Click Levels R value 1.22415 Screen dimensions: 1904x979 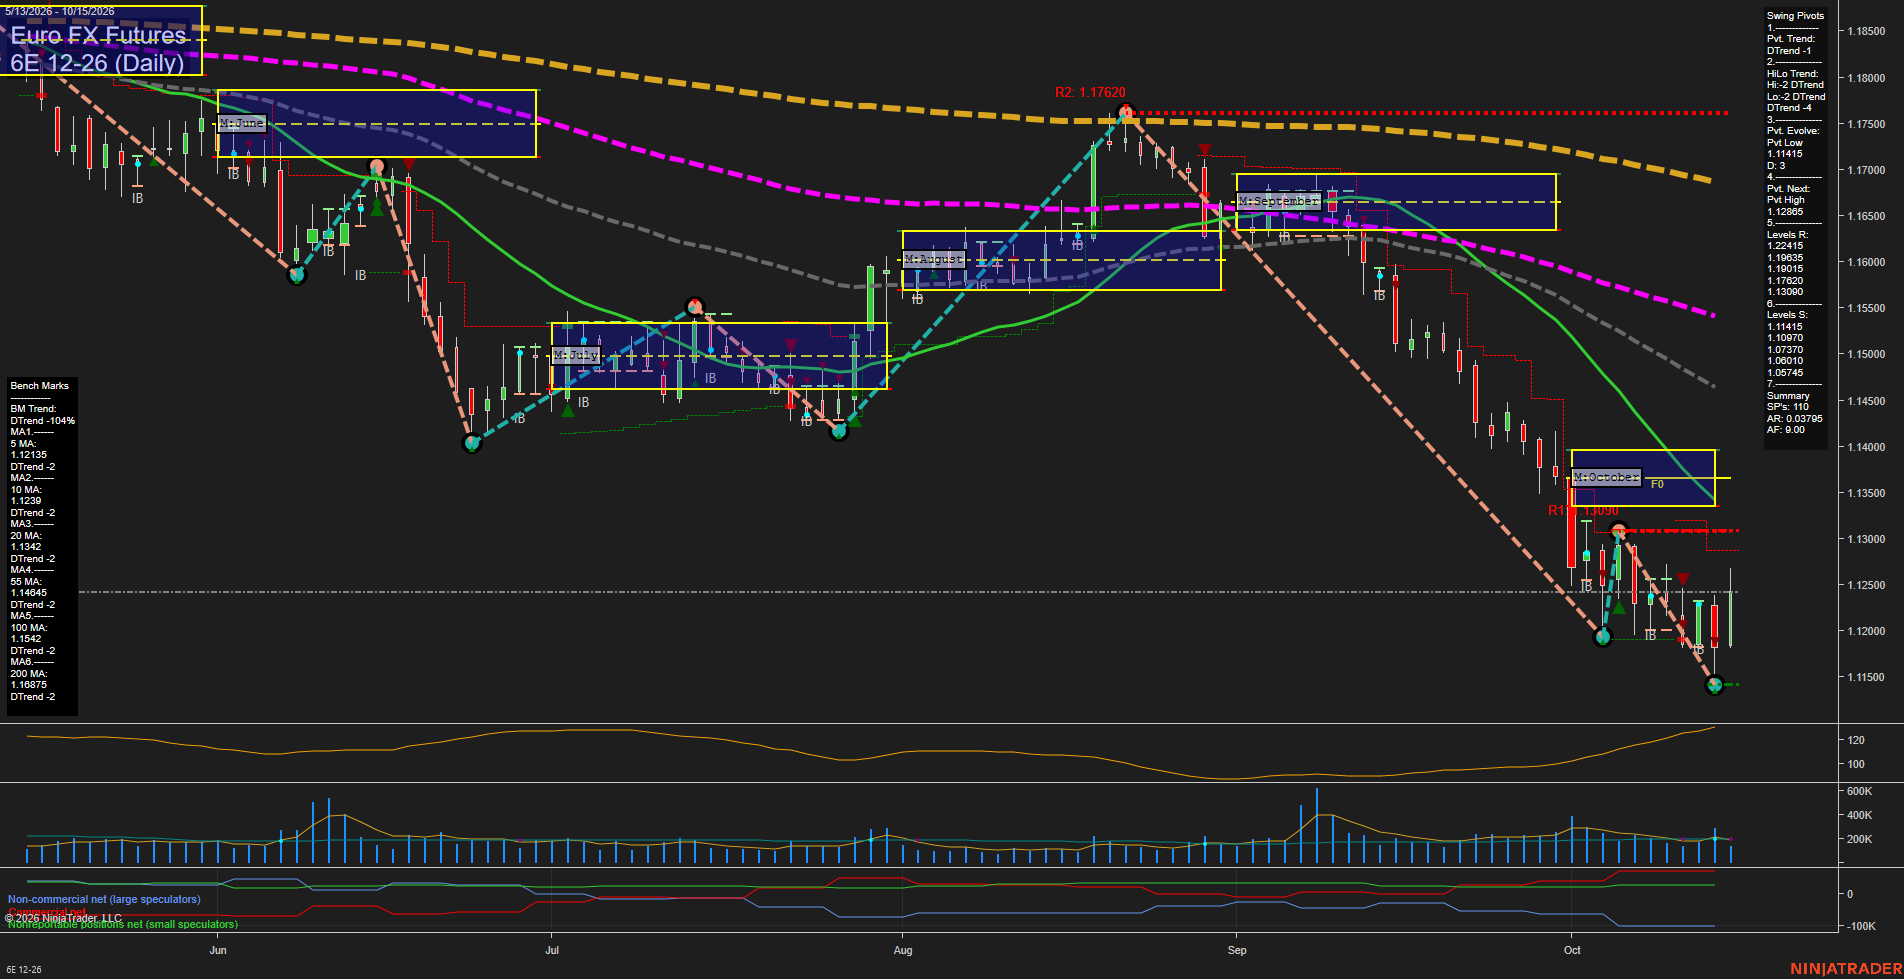point(1785,246)
